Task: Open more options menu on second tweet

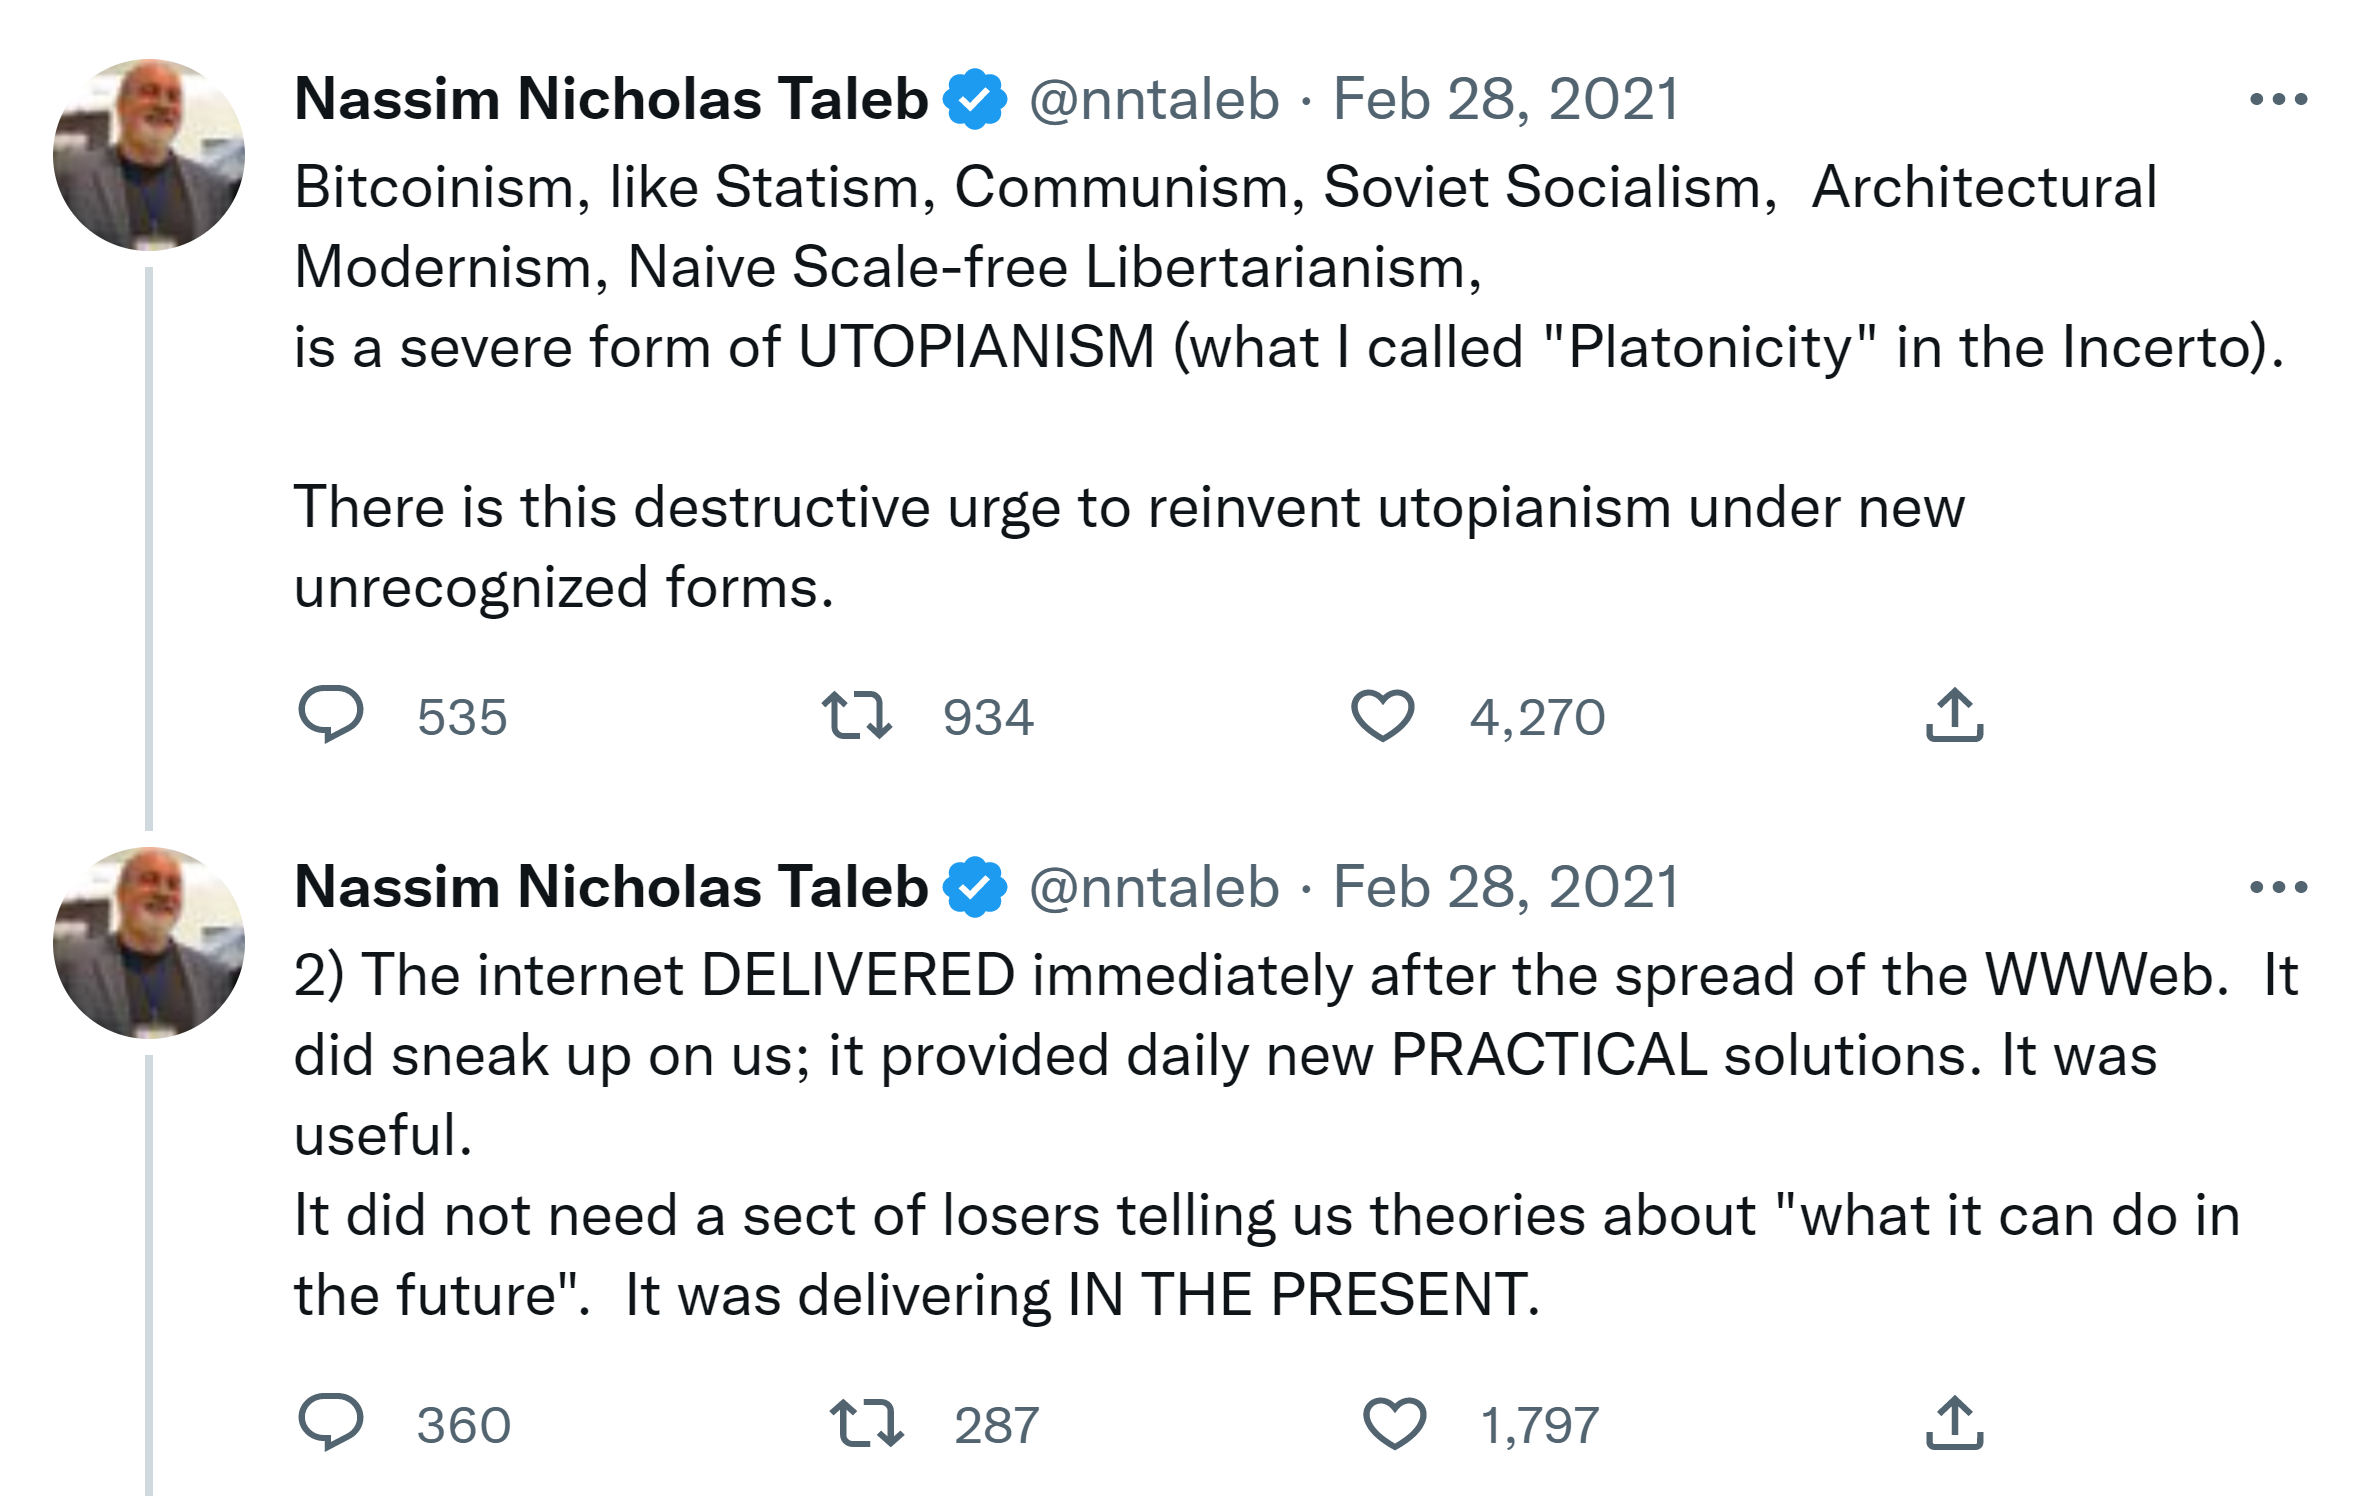Action: (x=2277, y=887)
